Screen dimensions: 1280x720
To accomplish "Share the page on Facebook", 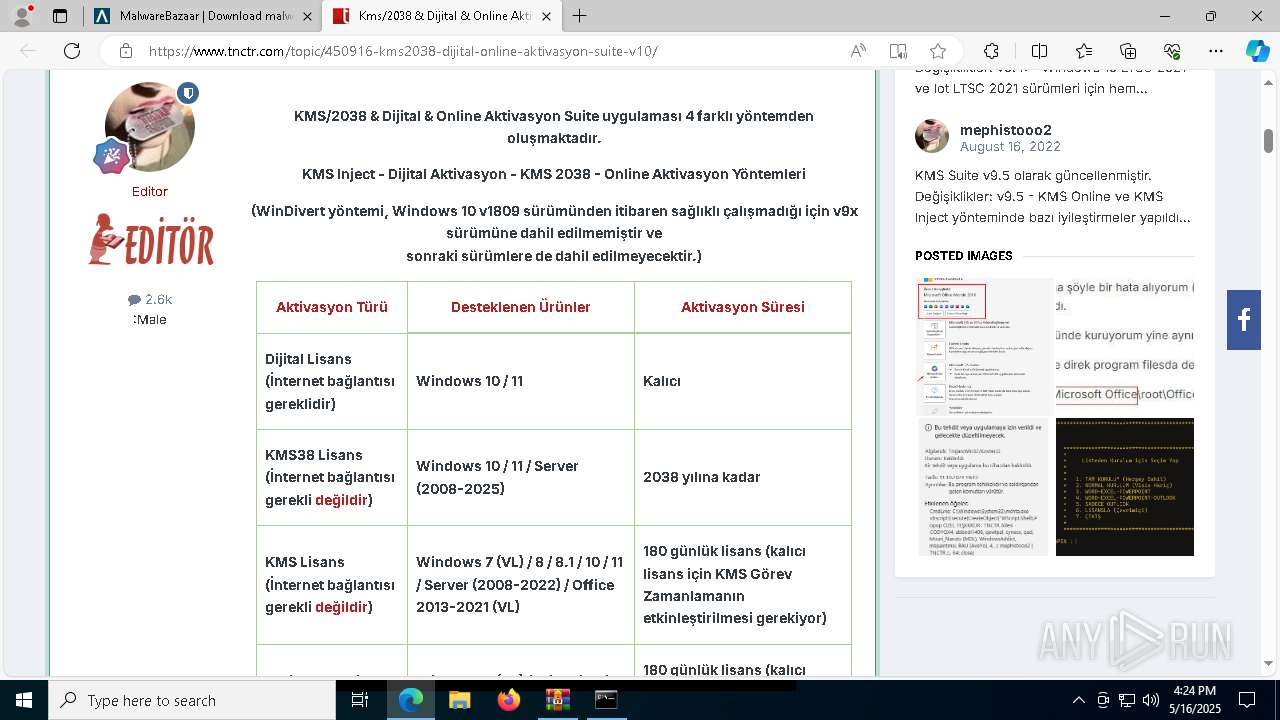I will [1244, 320].
